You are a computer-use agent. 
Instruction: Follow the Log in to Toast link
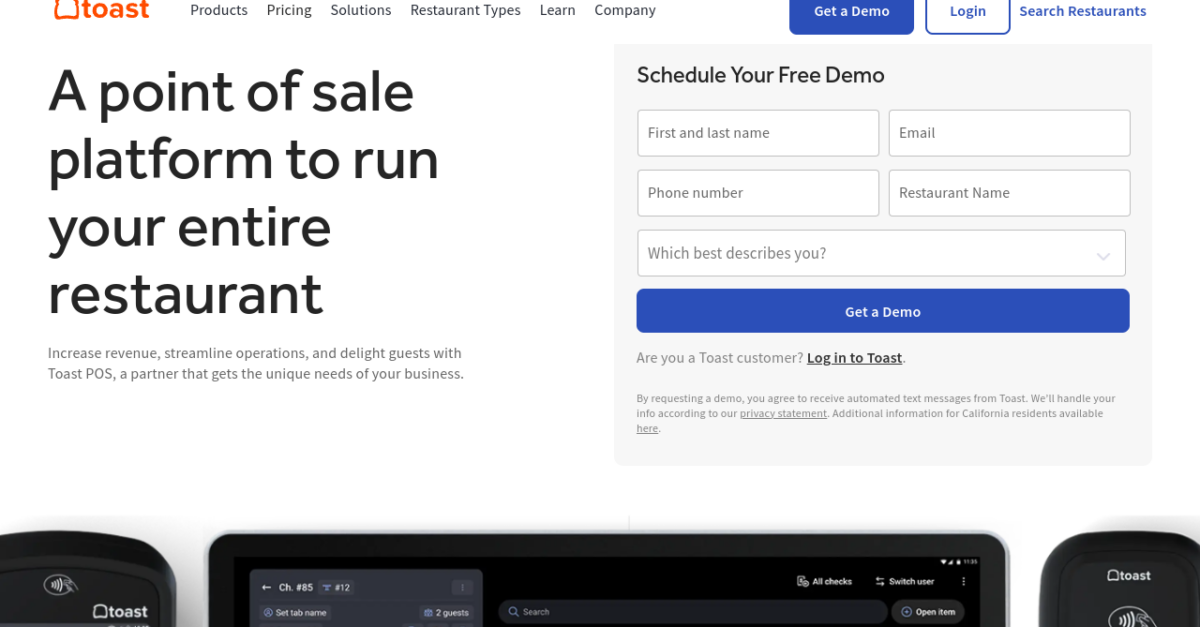tap(854, 357)
